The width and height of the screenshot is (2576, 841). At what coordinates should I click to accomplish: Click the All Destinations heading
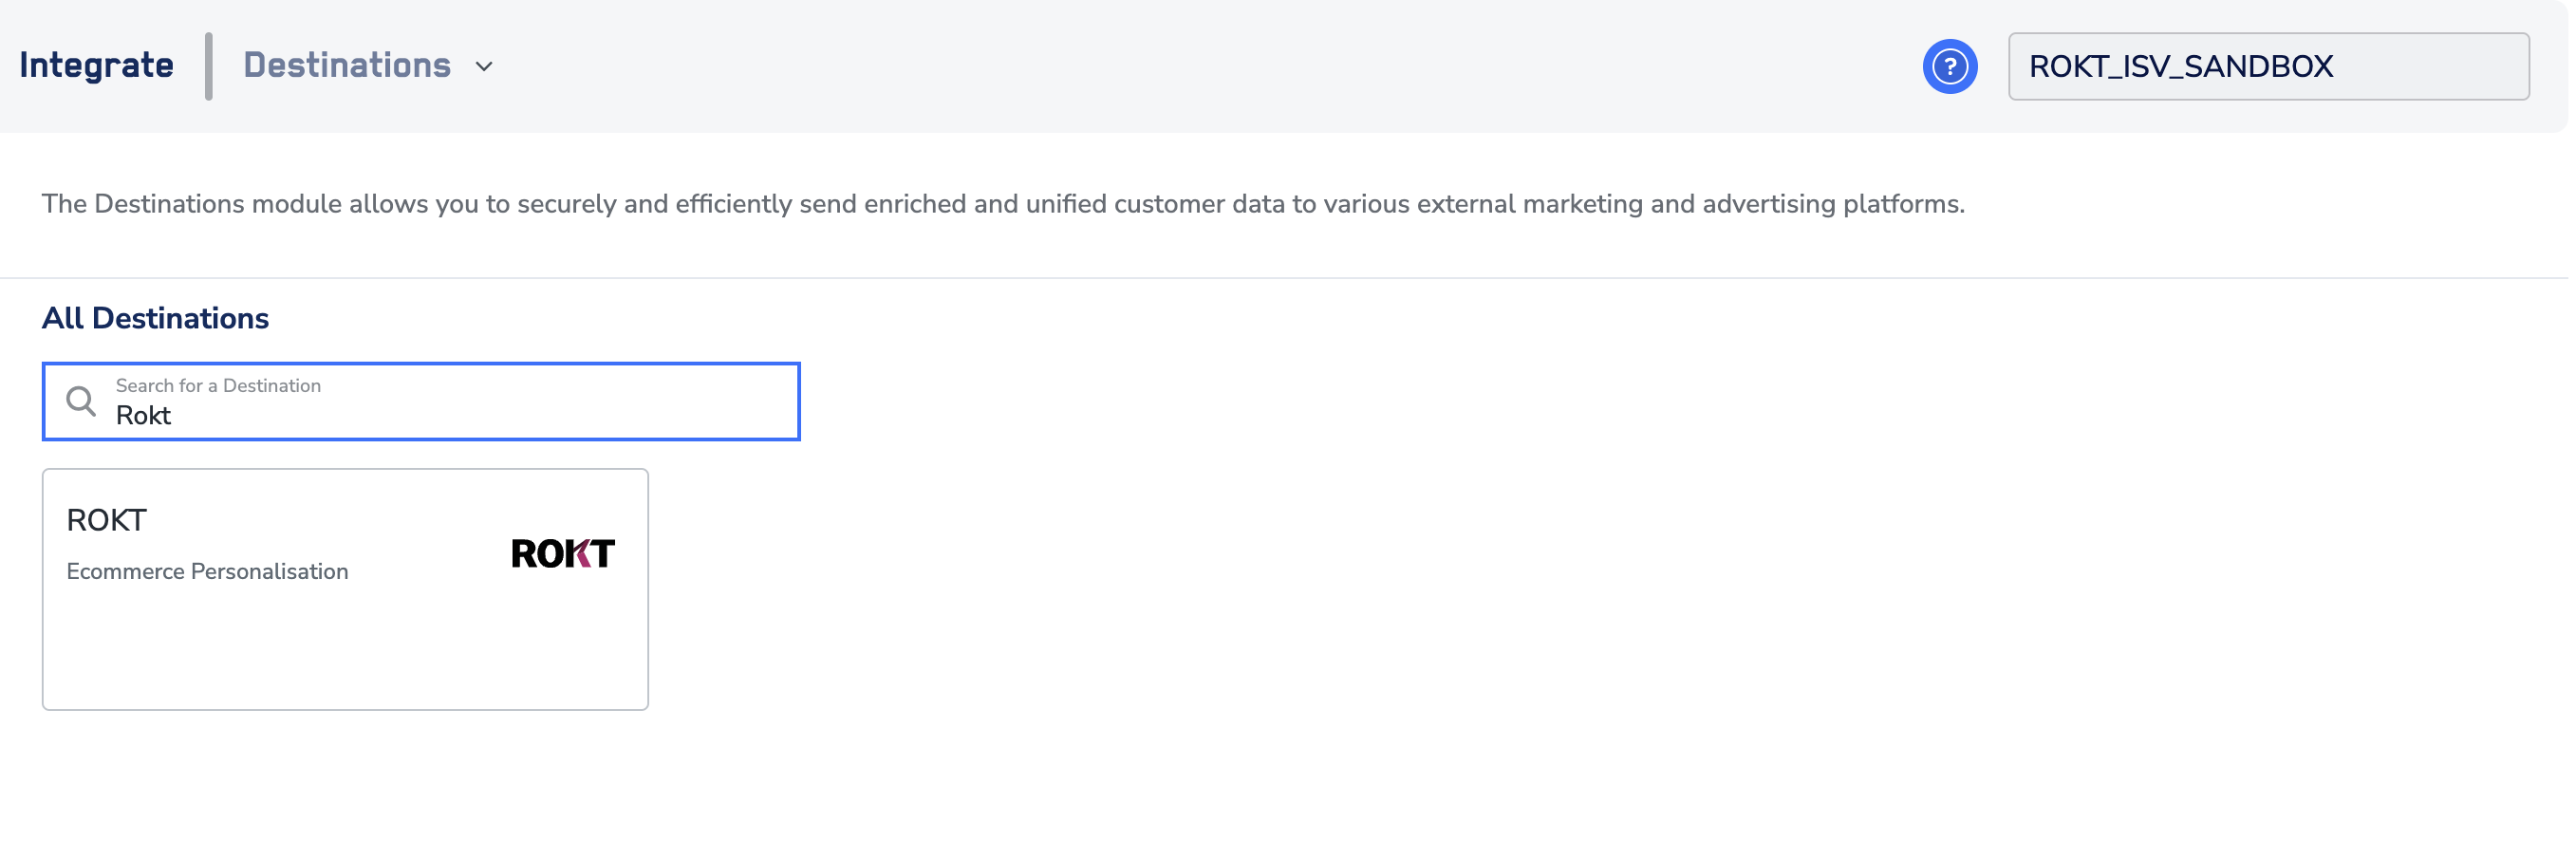[155, 318]
